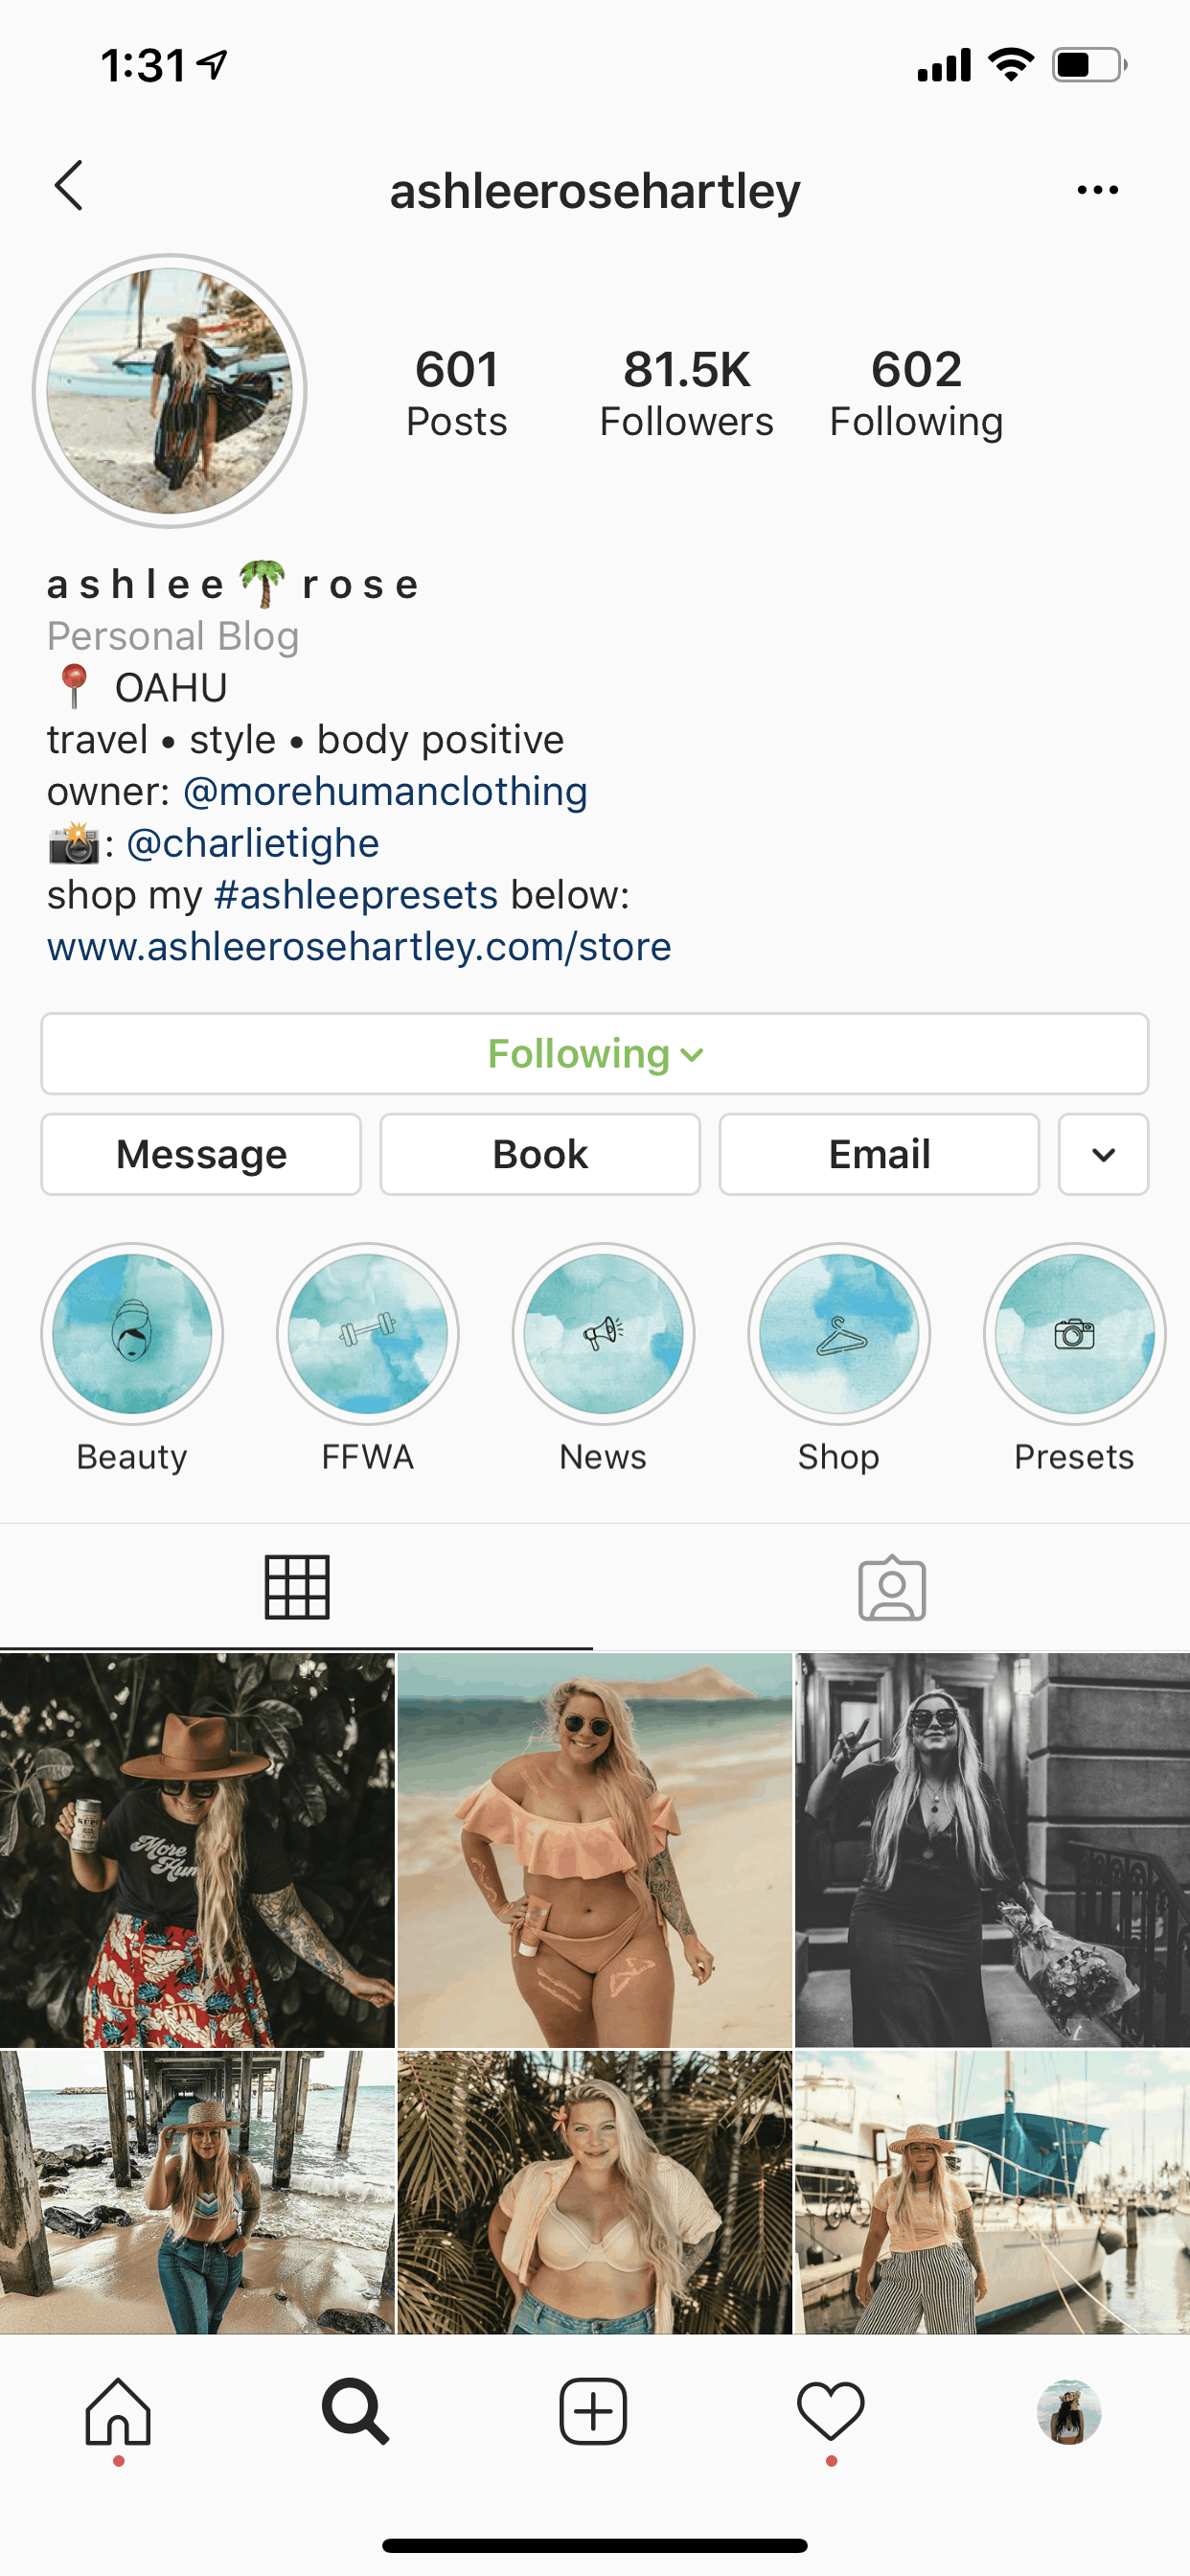Go back using the left chevron arrow

tap(68, 186)
